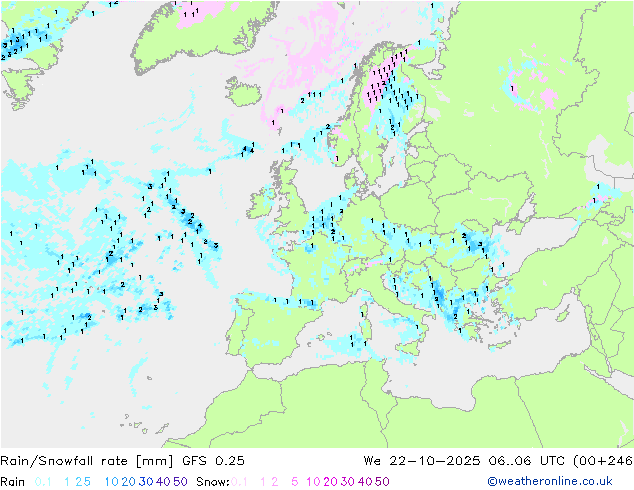Click the Snow legend value 2
634x490 pixels.
[x=275, y=482]
